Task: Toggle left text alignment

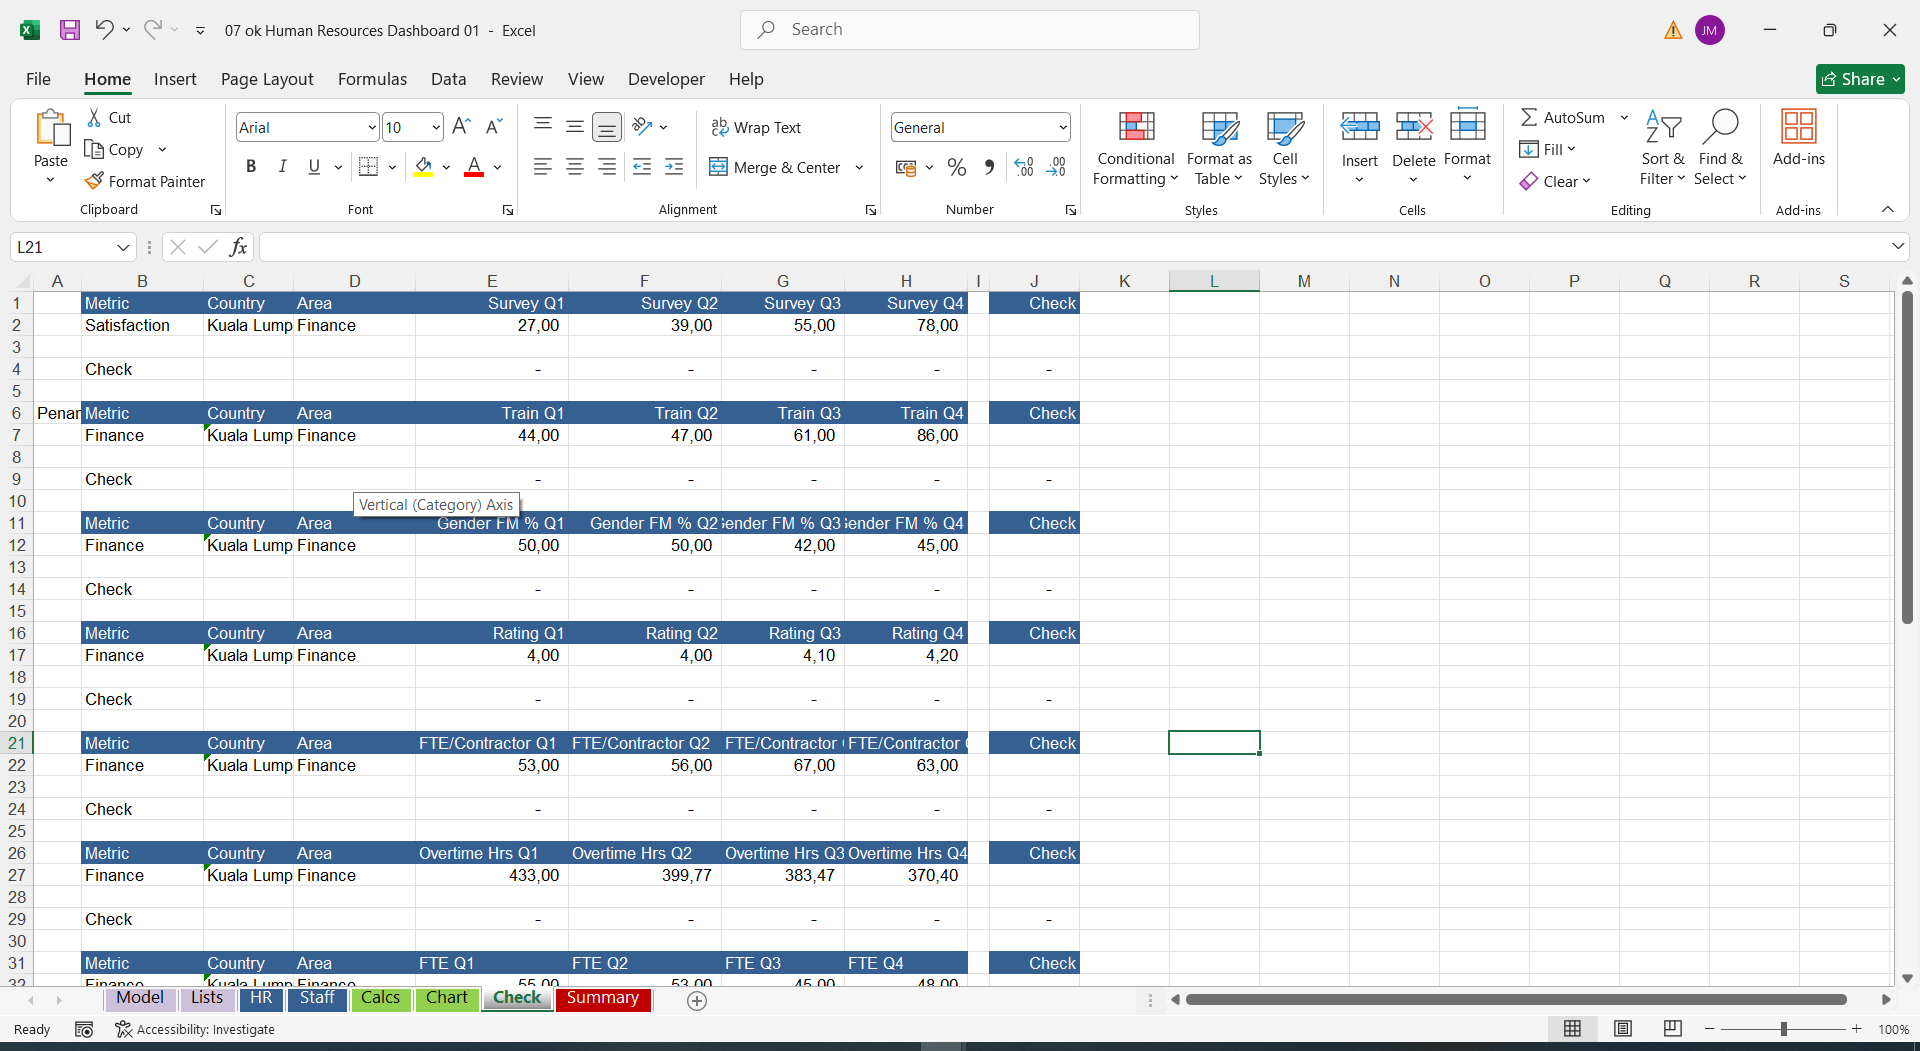Action: (543, 167)
